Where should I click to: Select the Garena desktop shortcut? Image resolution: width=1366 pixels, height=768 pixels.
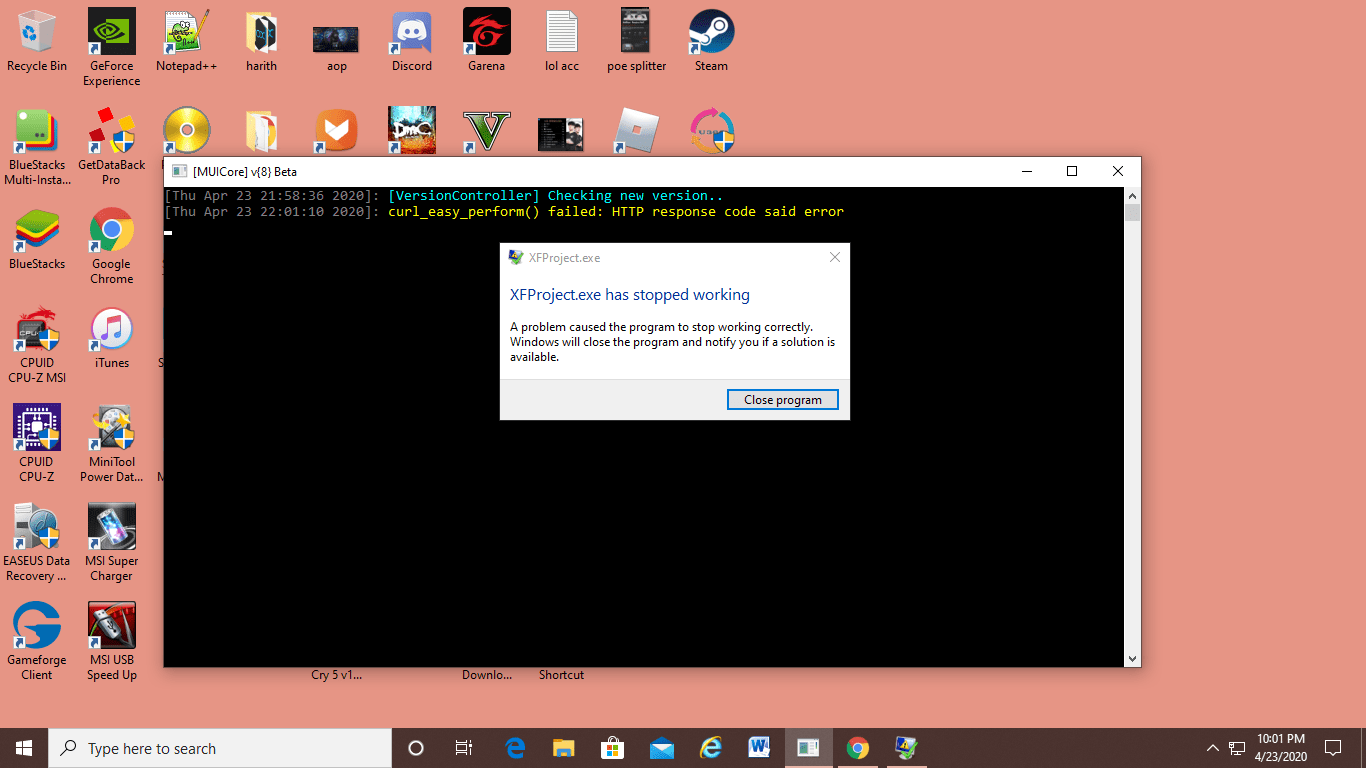(487, 41)
